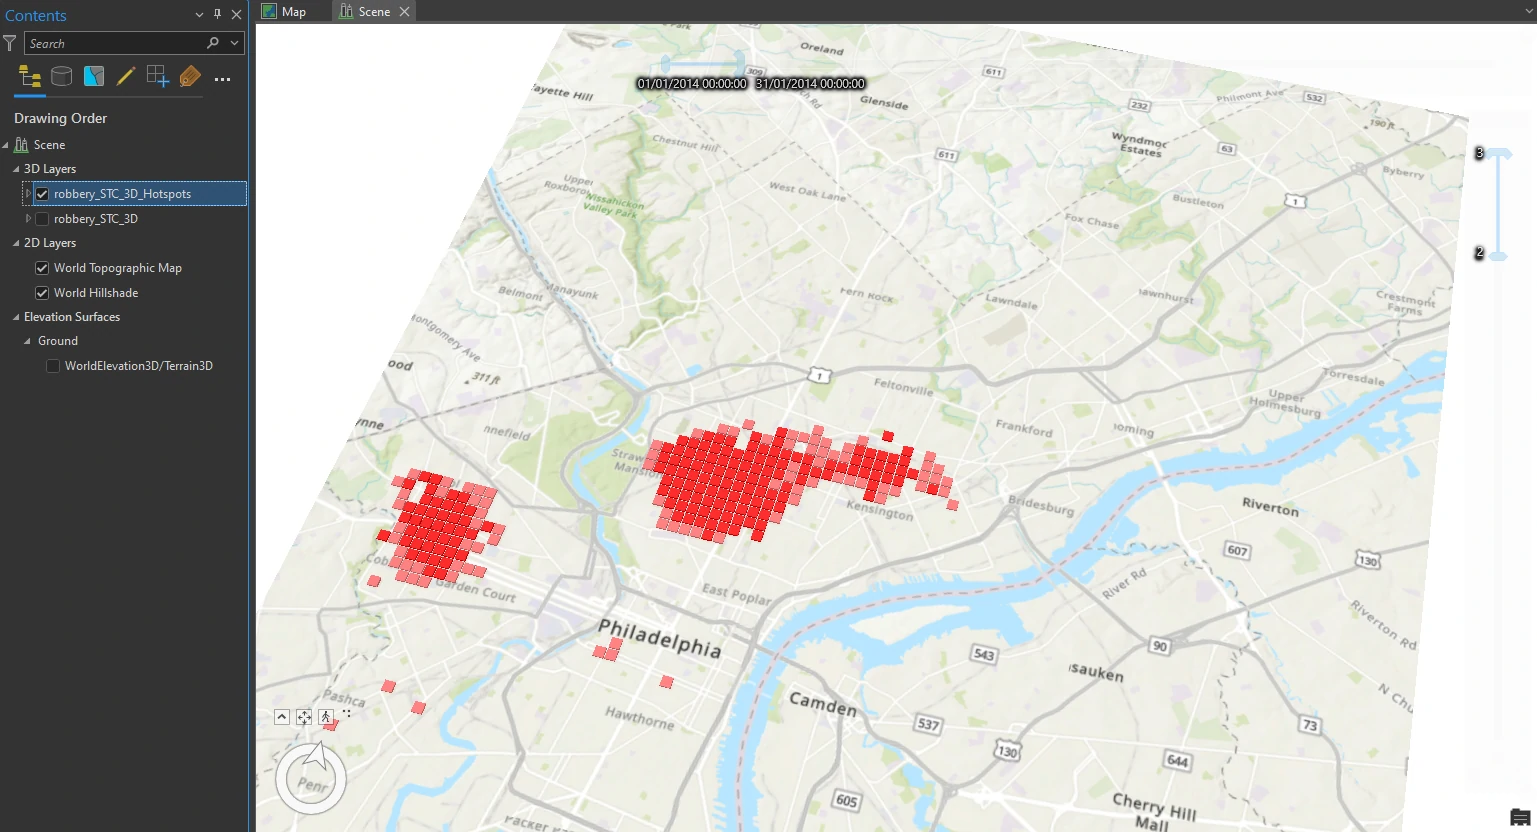Select the World Hillshade layer name
1537x832 pixels.
(96, 293)
